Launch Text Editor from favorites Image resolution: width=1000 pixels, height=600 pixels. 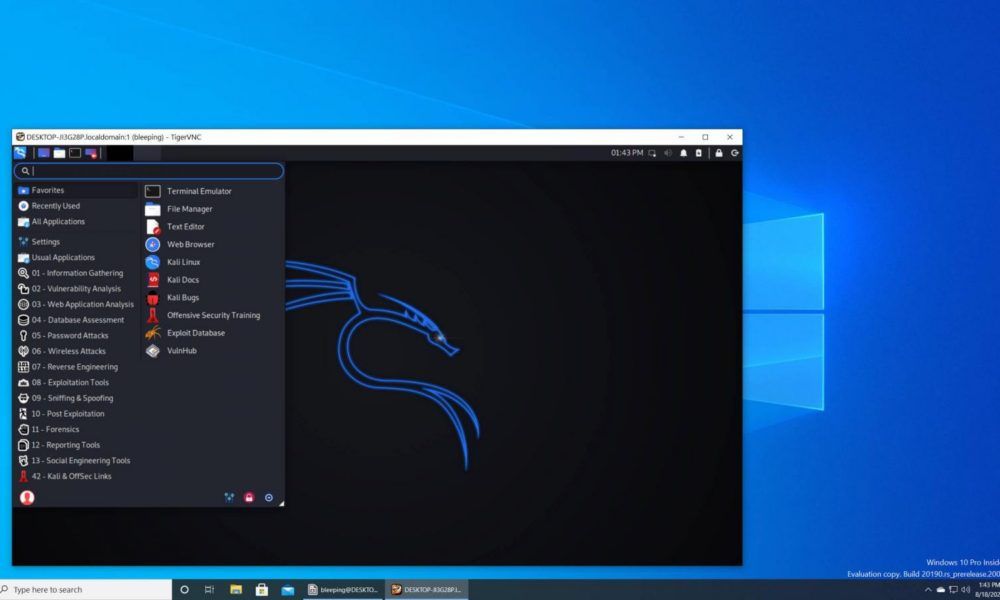(x=213, y=226)
